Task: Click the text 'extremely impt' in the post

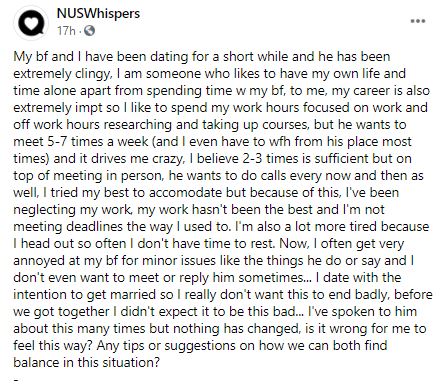Action: click(x=56, y=107)
